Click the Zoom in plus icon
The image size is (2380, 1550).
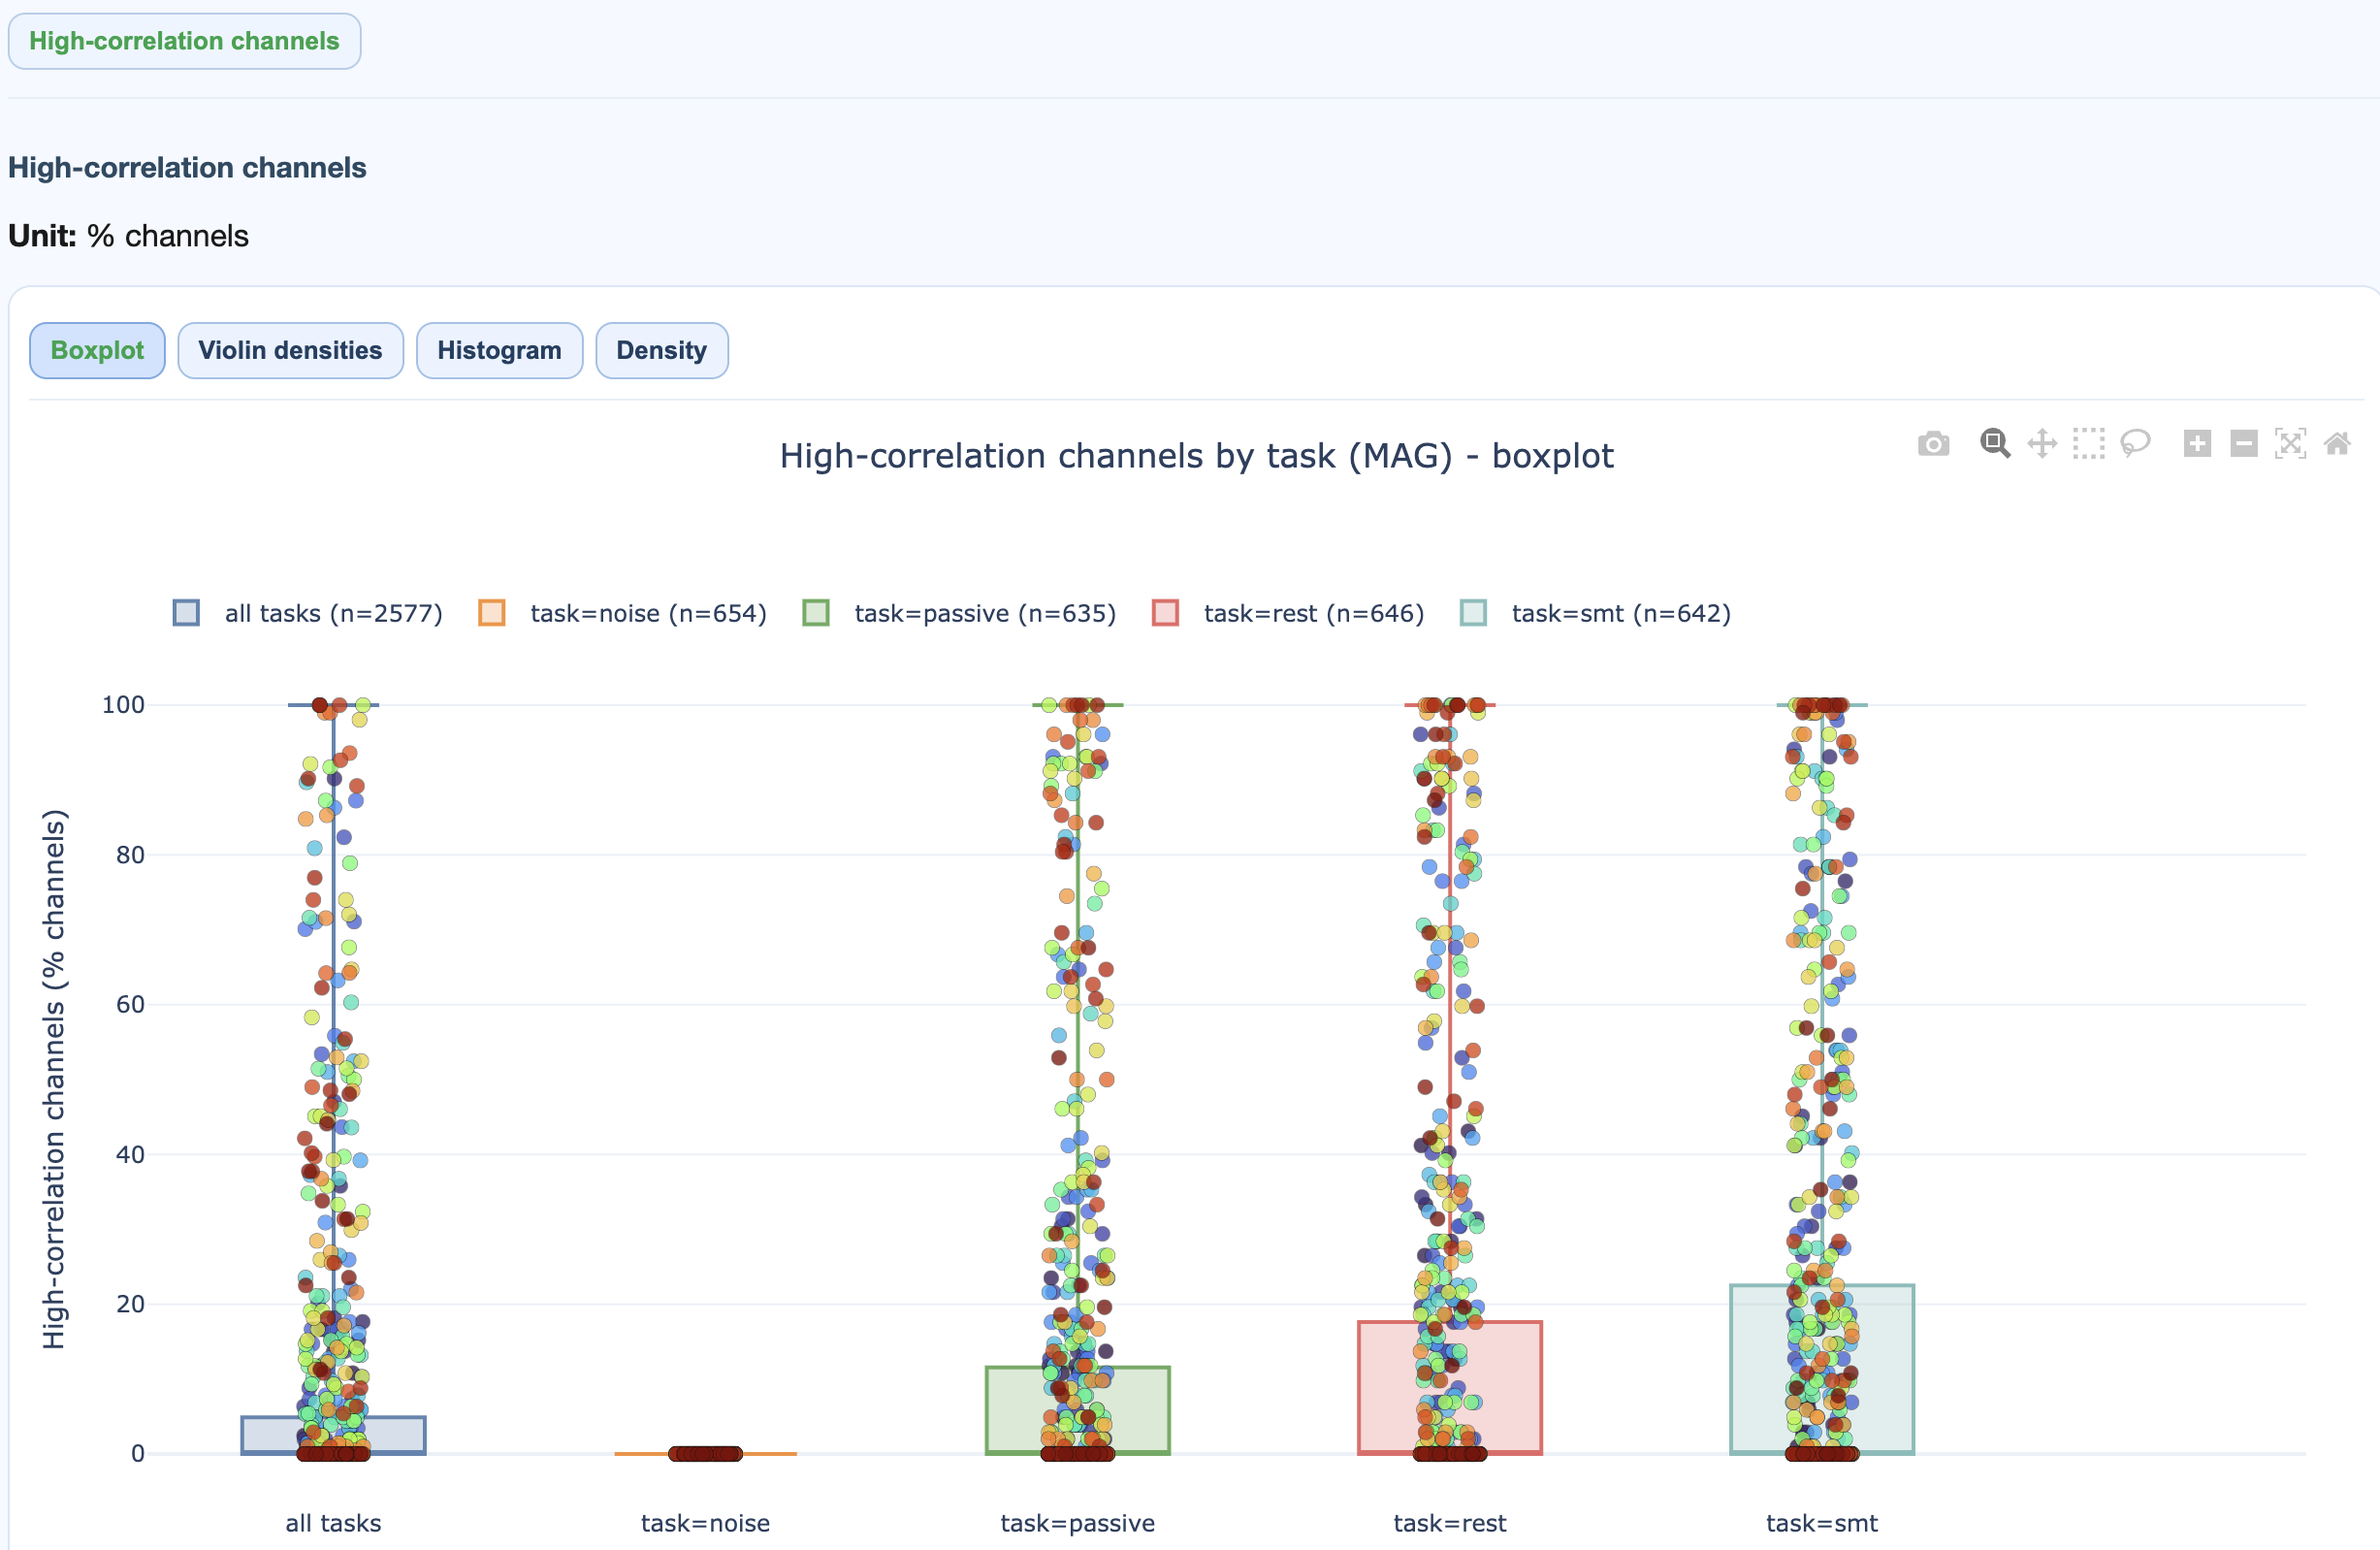click(x=2197, y=443)
